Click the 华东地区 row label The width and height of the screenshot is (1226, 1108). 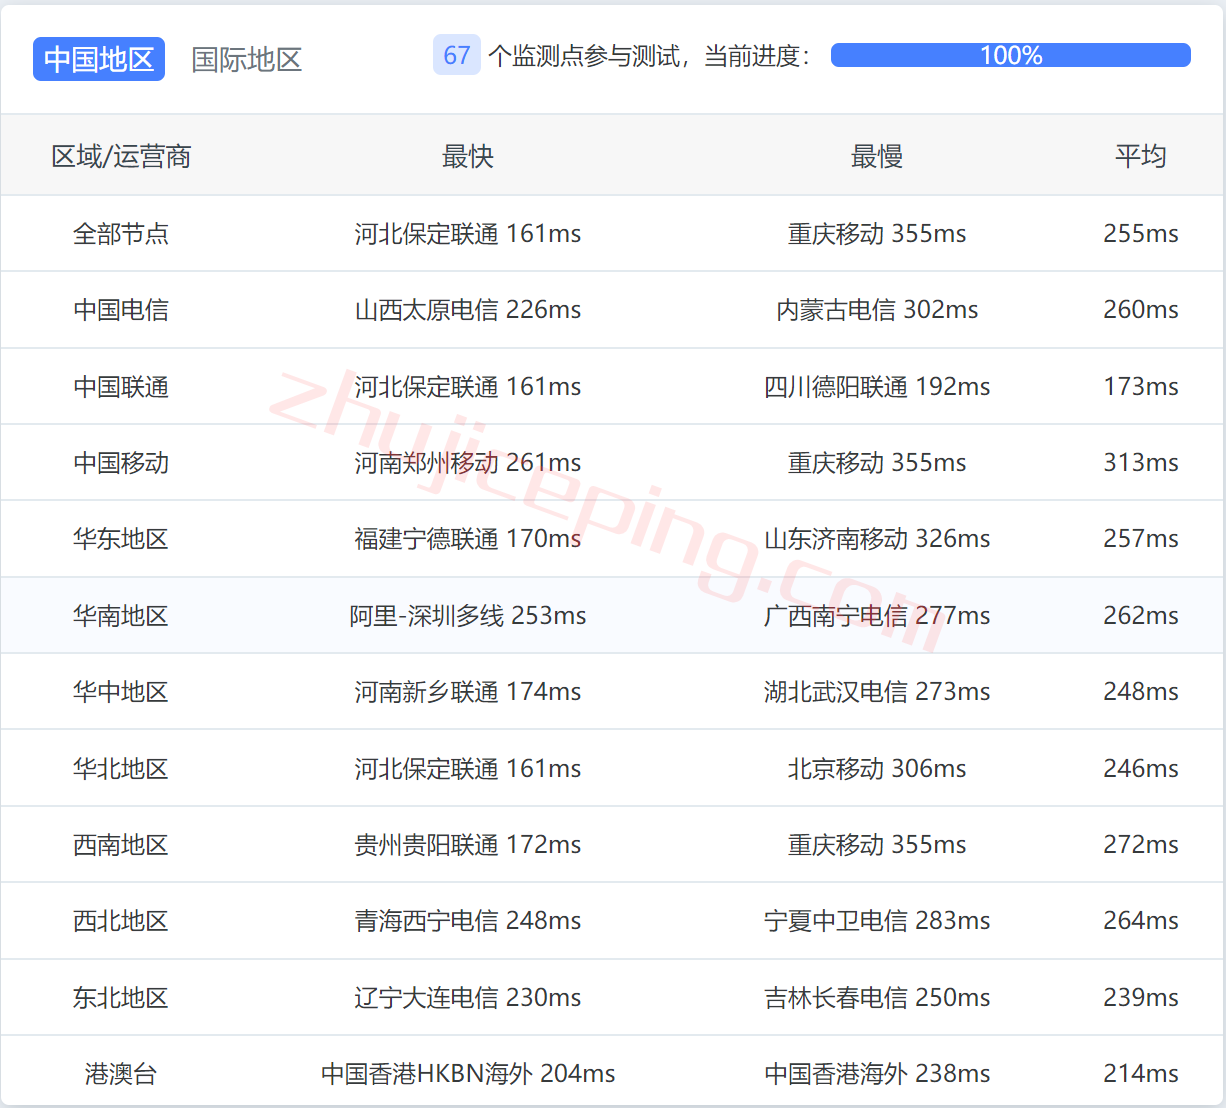pos(122,538)
